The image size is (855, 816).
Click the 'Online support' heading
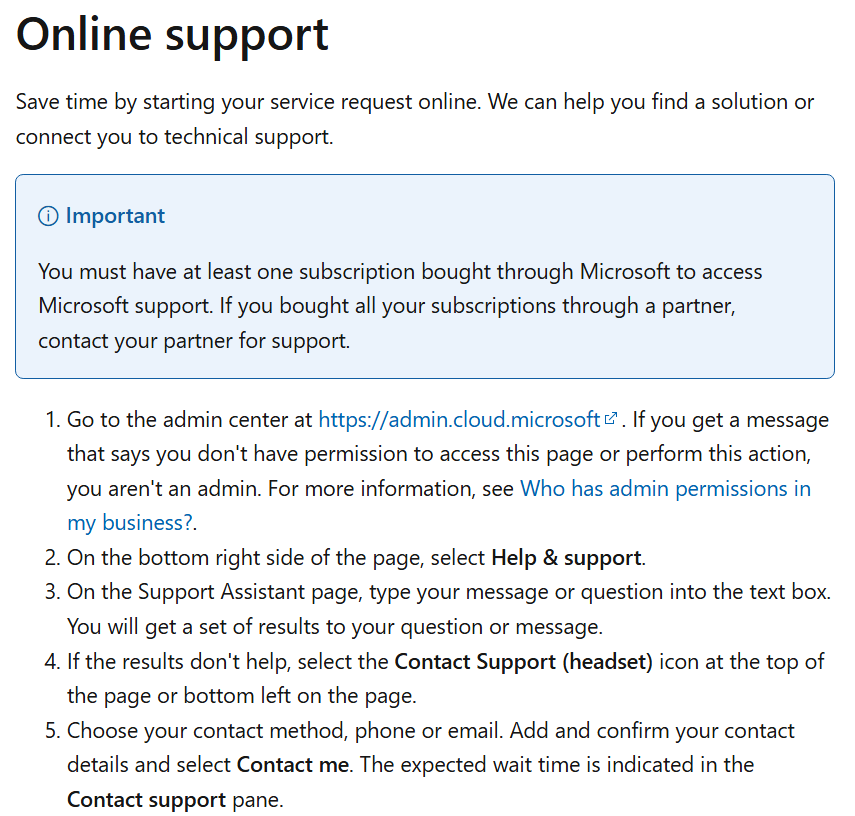(x=172, y=35)
